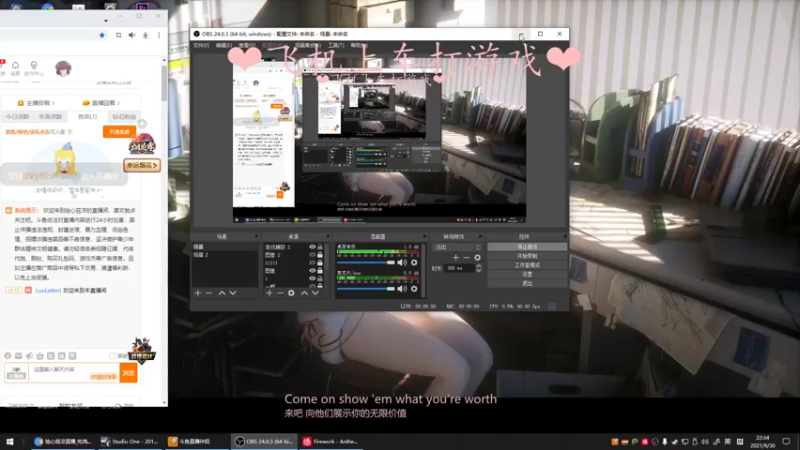Open the Mixer panel dock popout button

coord(424,237)
